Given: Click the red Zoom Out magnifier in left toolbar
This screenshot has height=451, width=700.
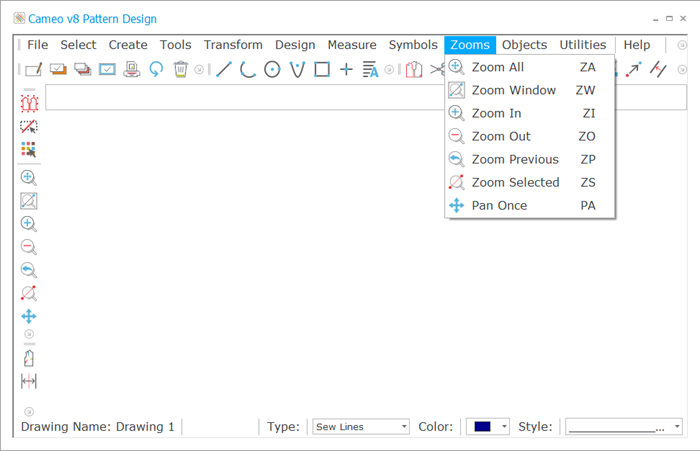Looking at the screenshot, I should tap(29, 247).
